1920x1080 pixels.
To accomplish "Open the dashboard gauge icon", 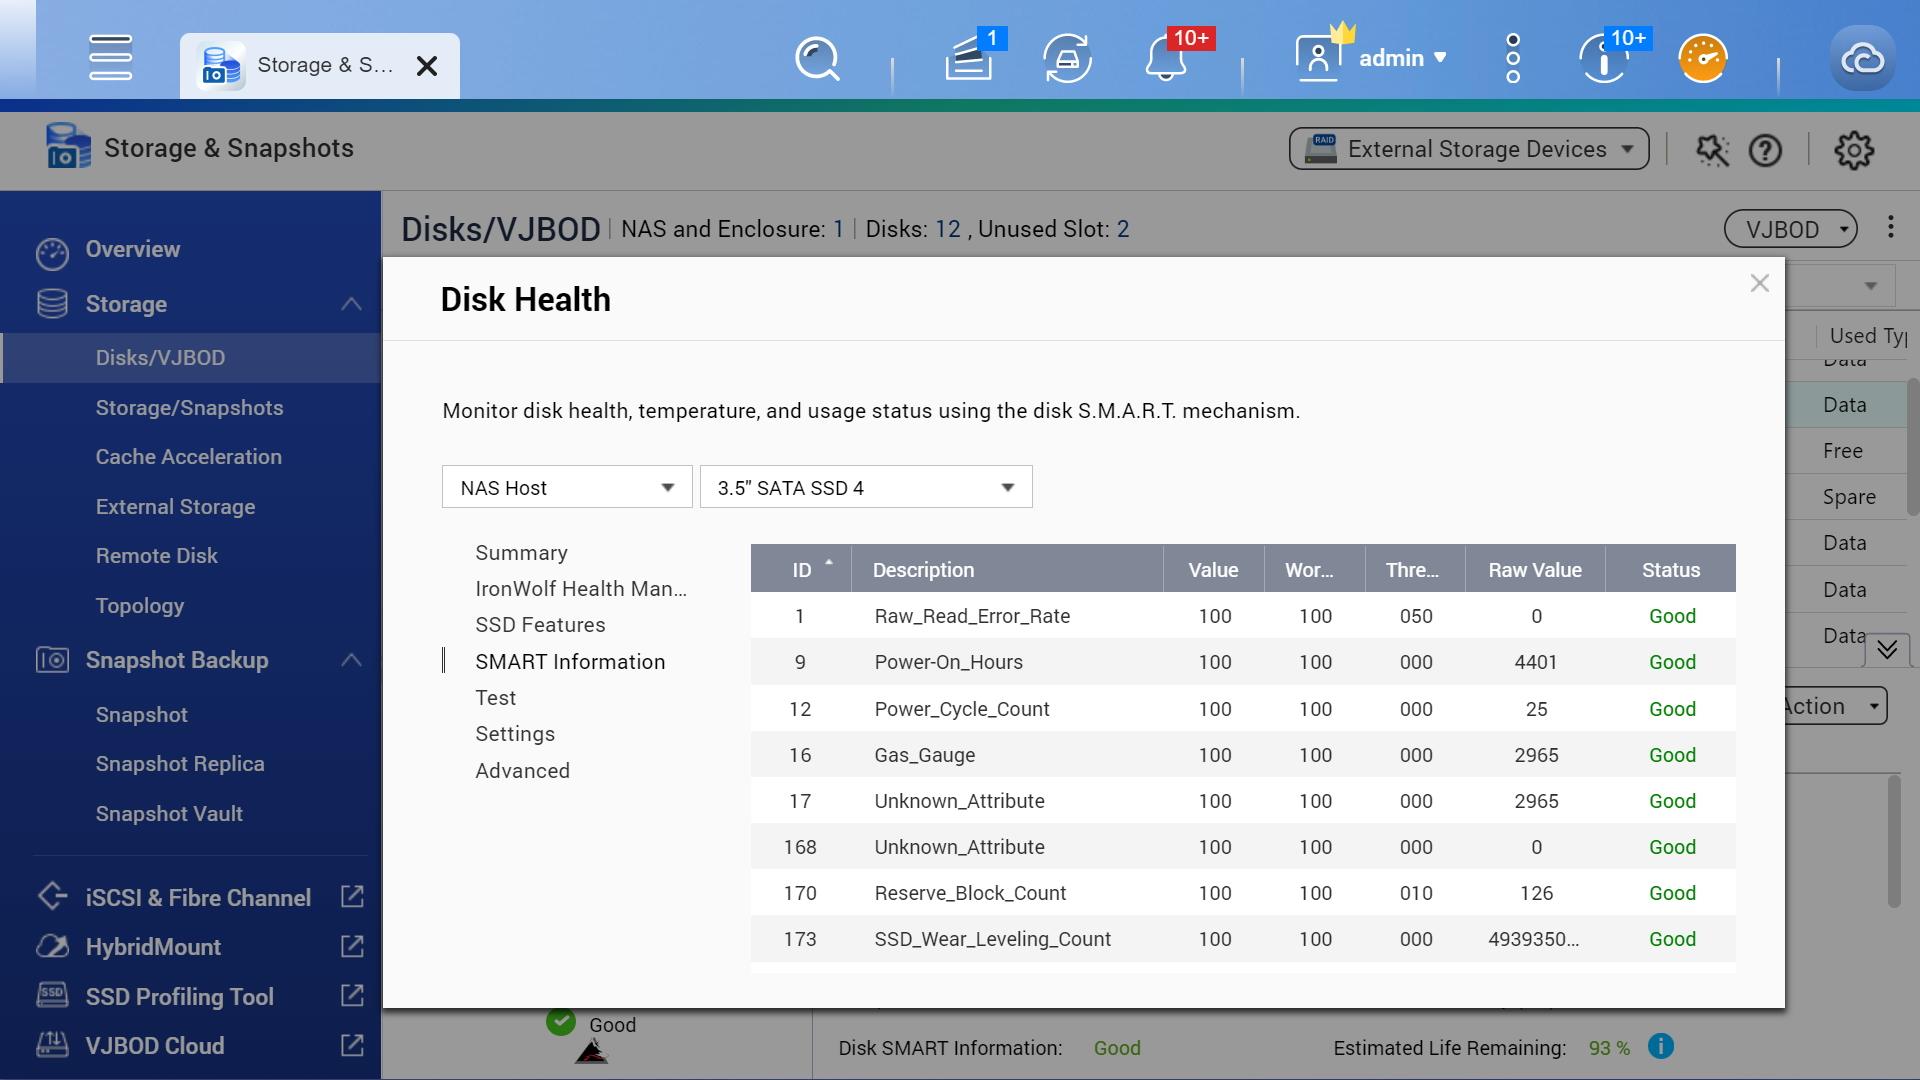I will (x=1702, y=58).
